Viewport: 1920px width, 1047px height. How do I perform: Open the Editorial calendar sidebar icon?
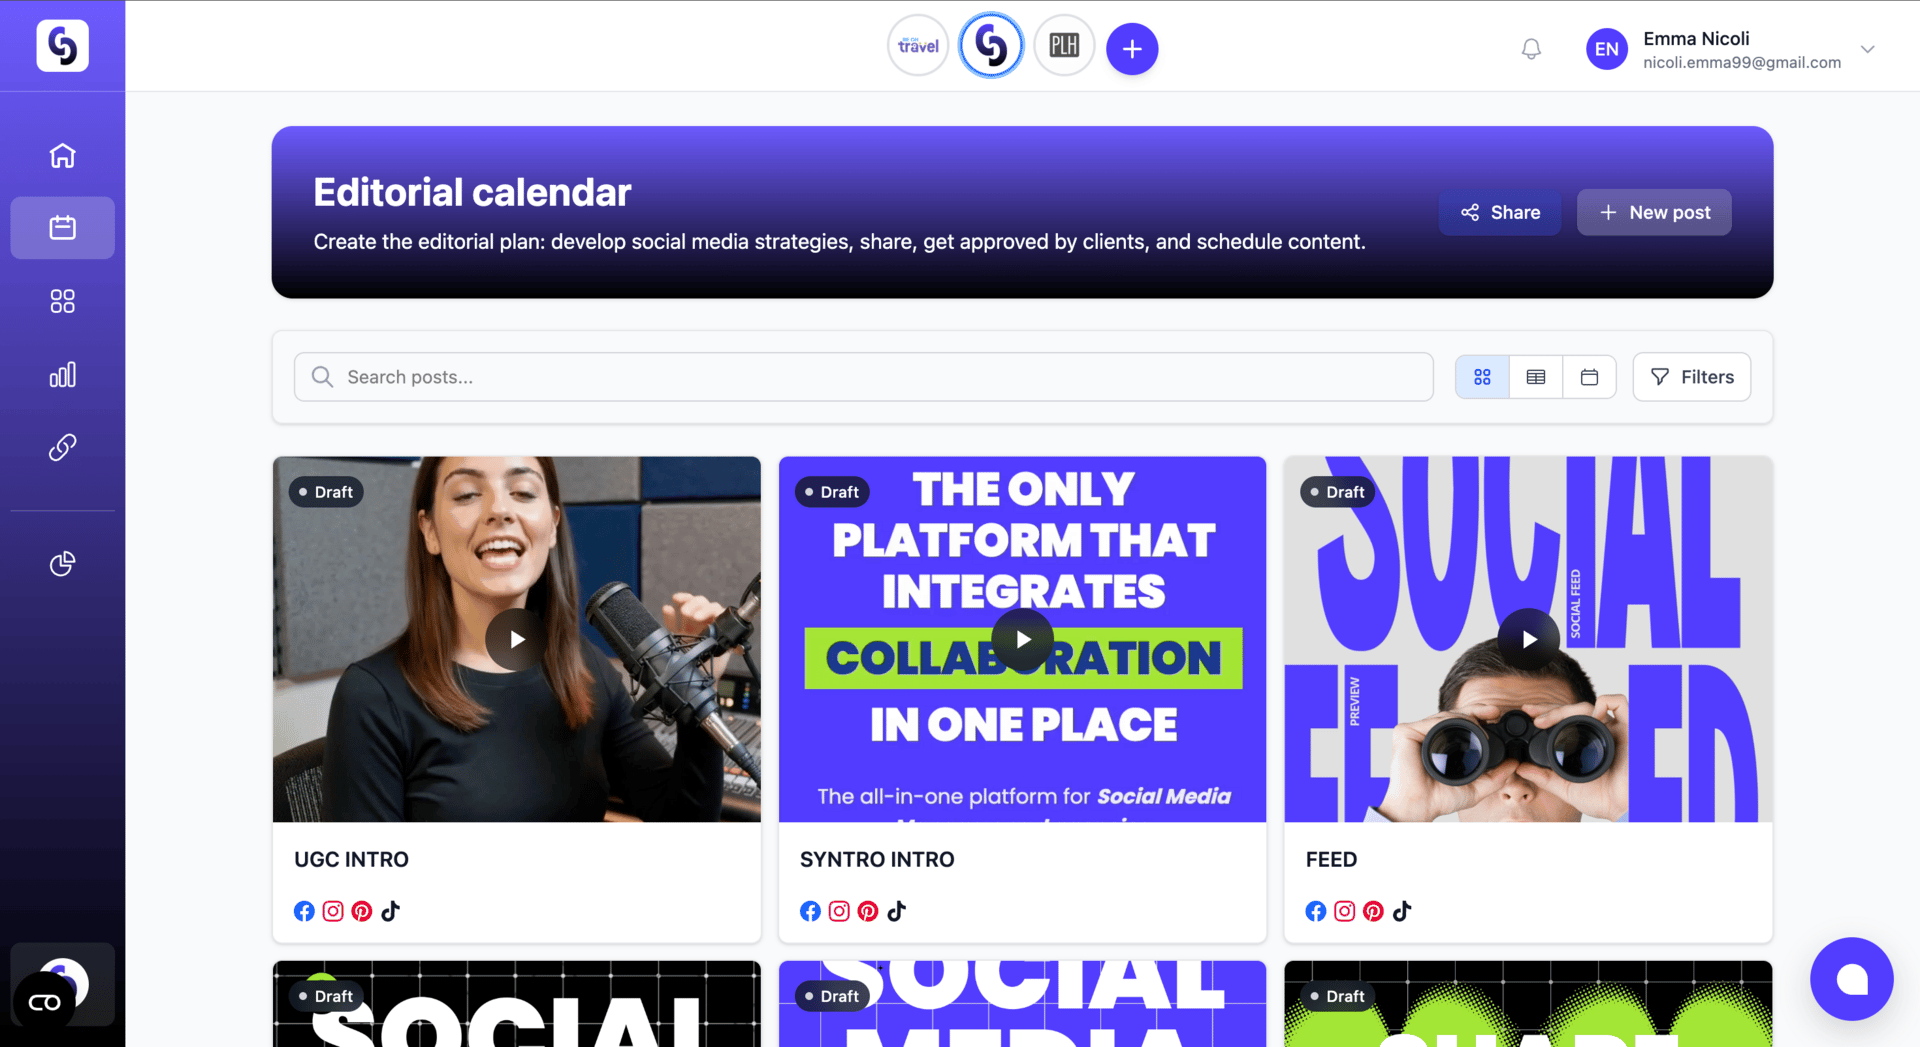click(x=62, y=228)
